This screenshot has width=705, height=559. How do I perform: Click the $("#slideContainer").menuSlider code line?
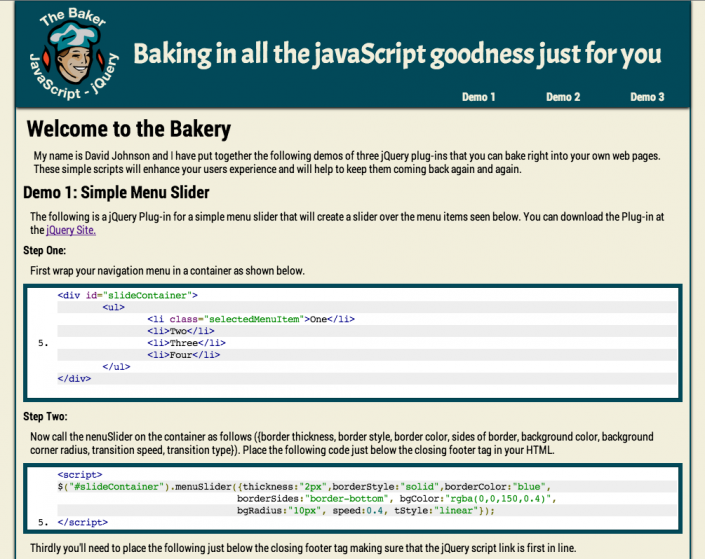click(x=304, y=487)
